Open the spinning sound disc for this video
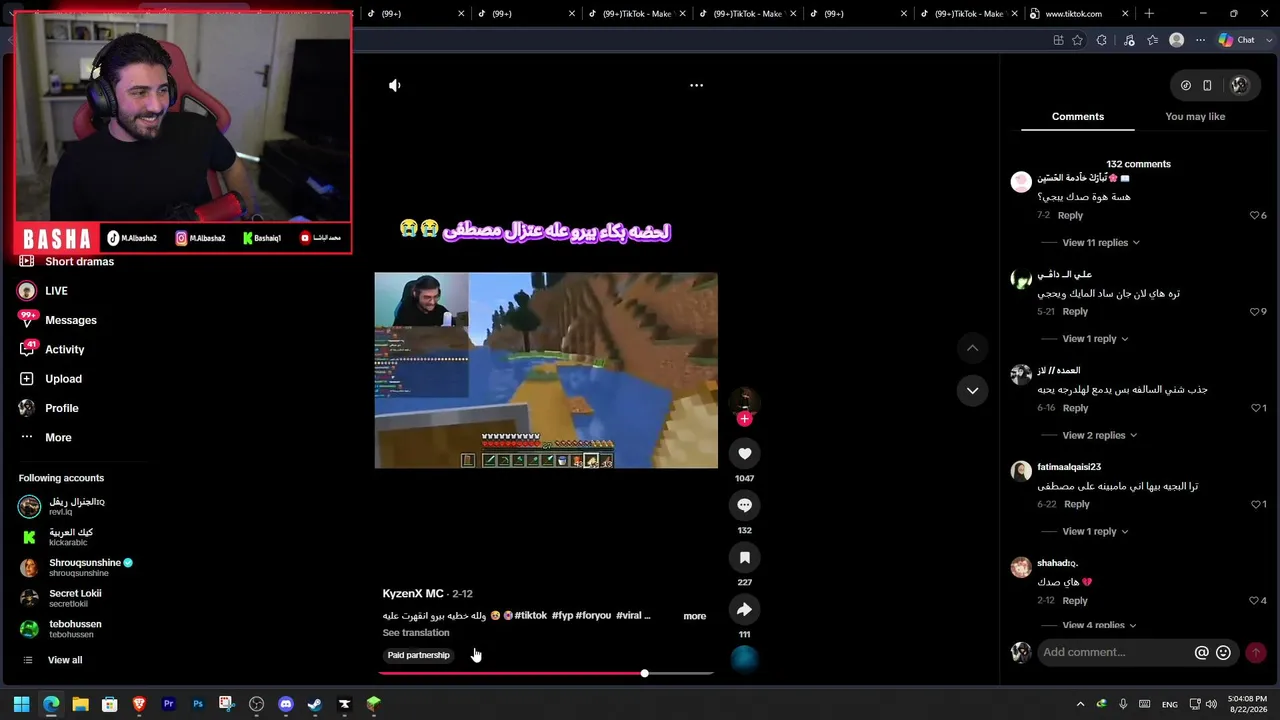Viewport: 1280px width, 720px height. click(744, 658)
